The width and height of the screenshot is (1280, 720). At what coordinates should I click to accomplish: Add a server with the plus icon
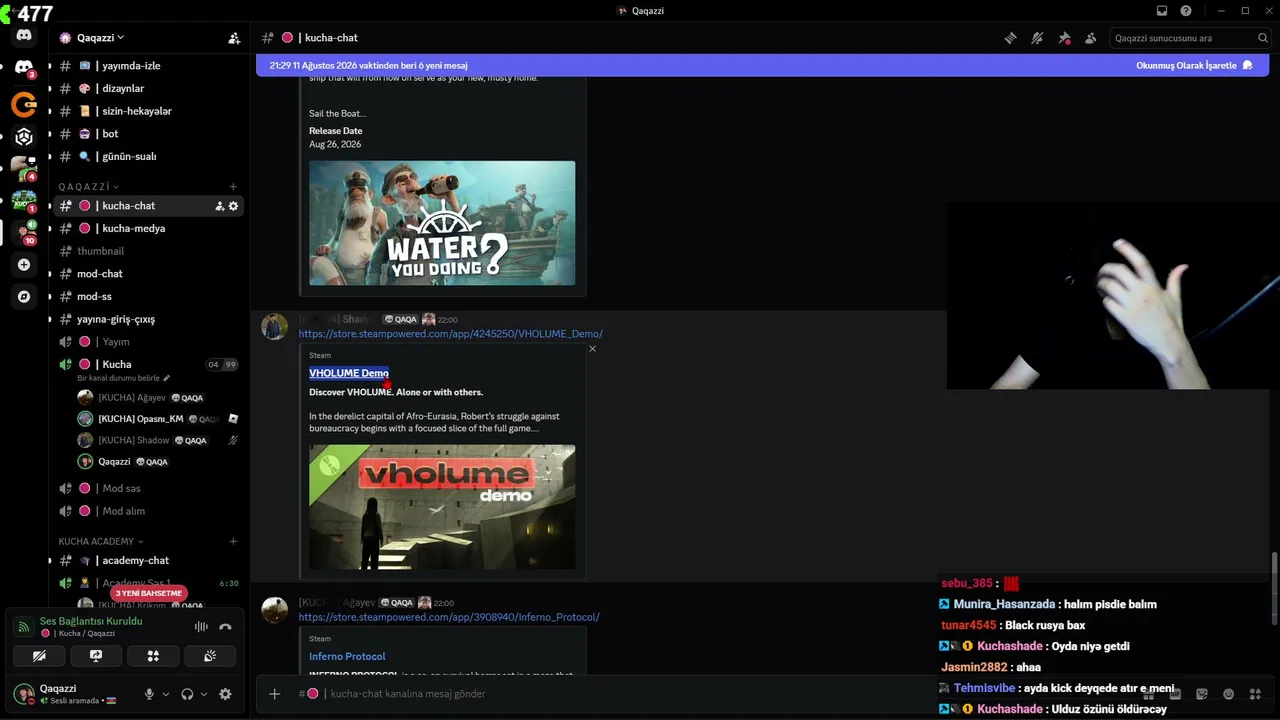24,265
